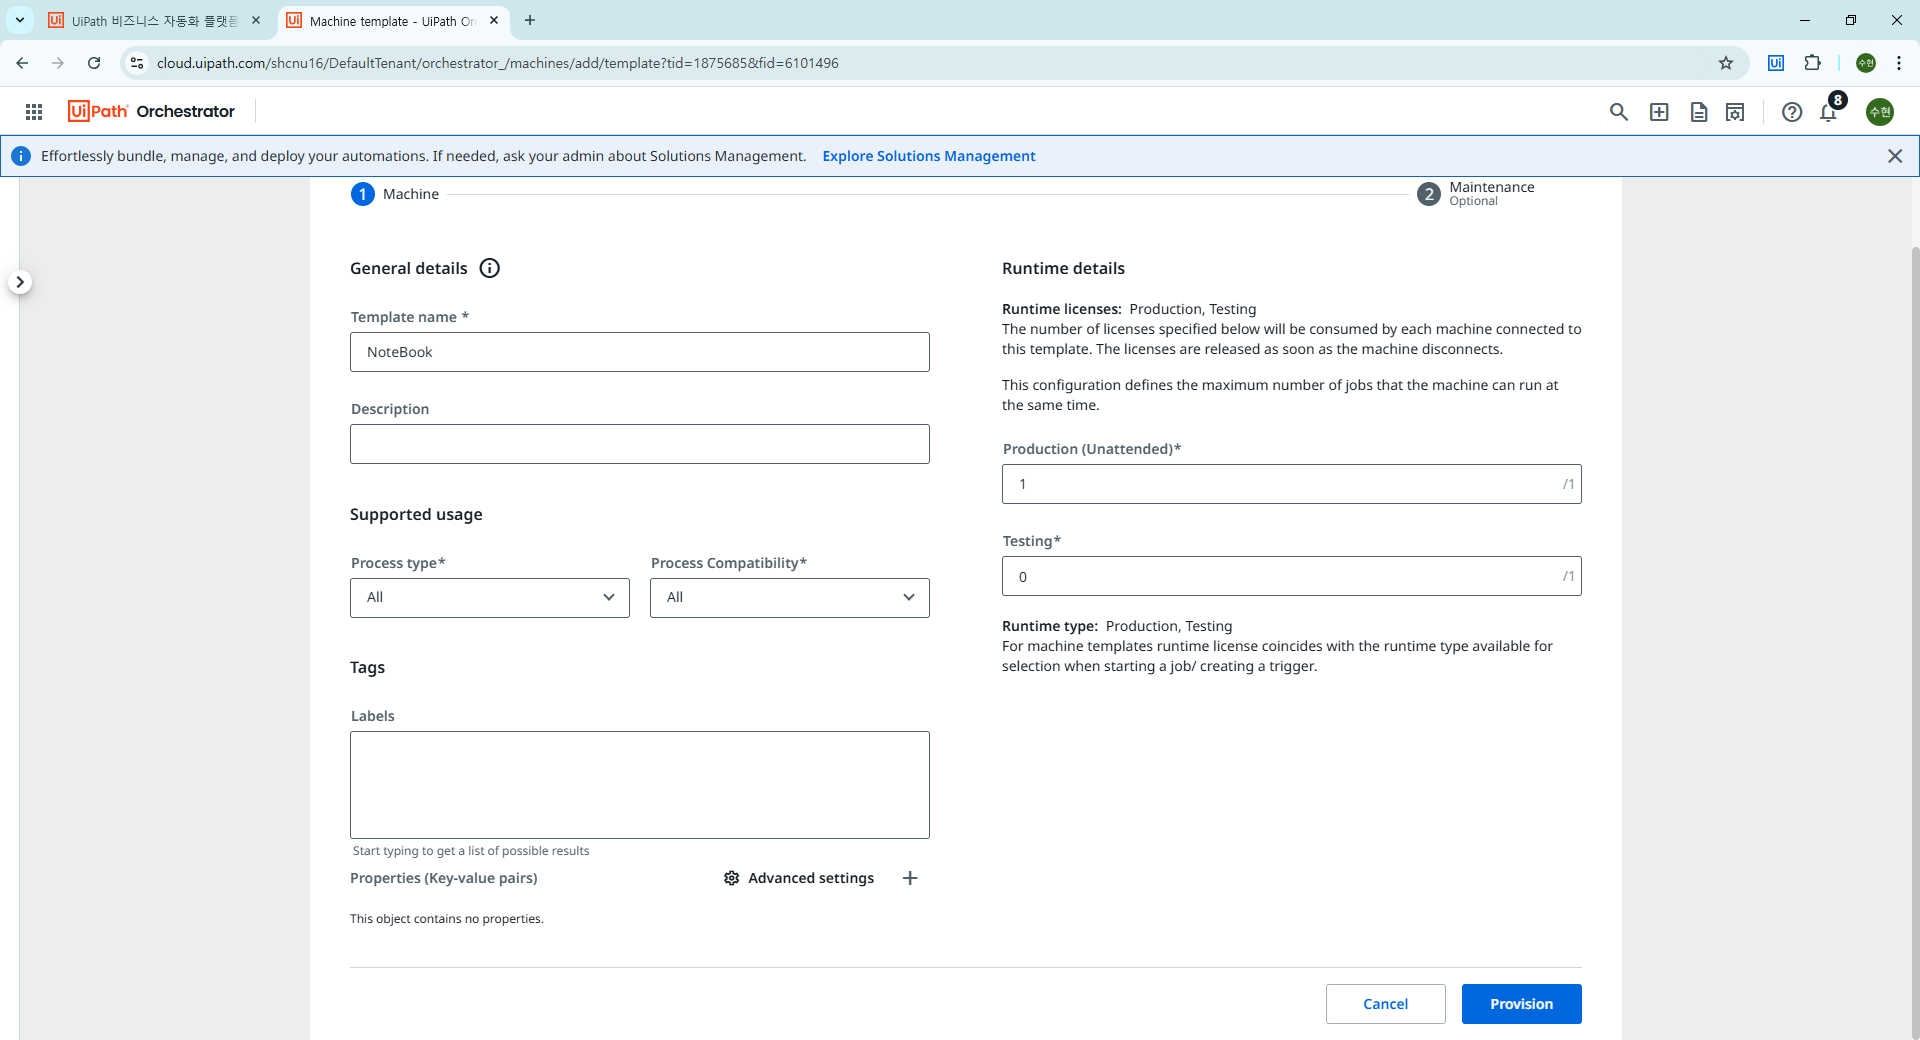Focus the Template name field
1920x1040 pixels.
tap(640, 352)
